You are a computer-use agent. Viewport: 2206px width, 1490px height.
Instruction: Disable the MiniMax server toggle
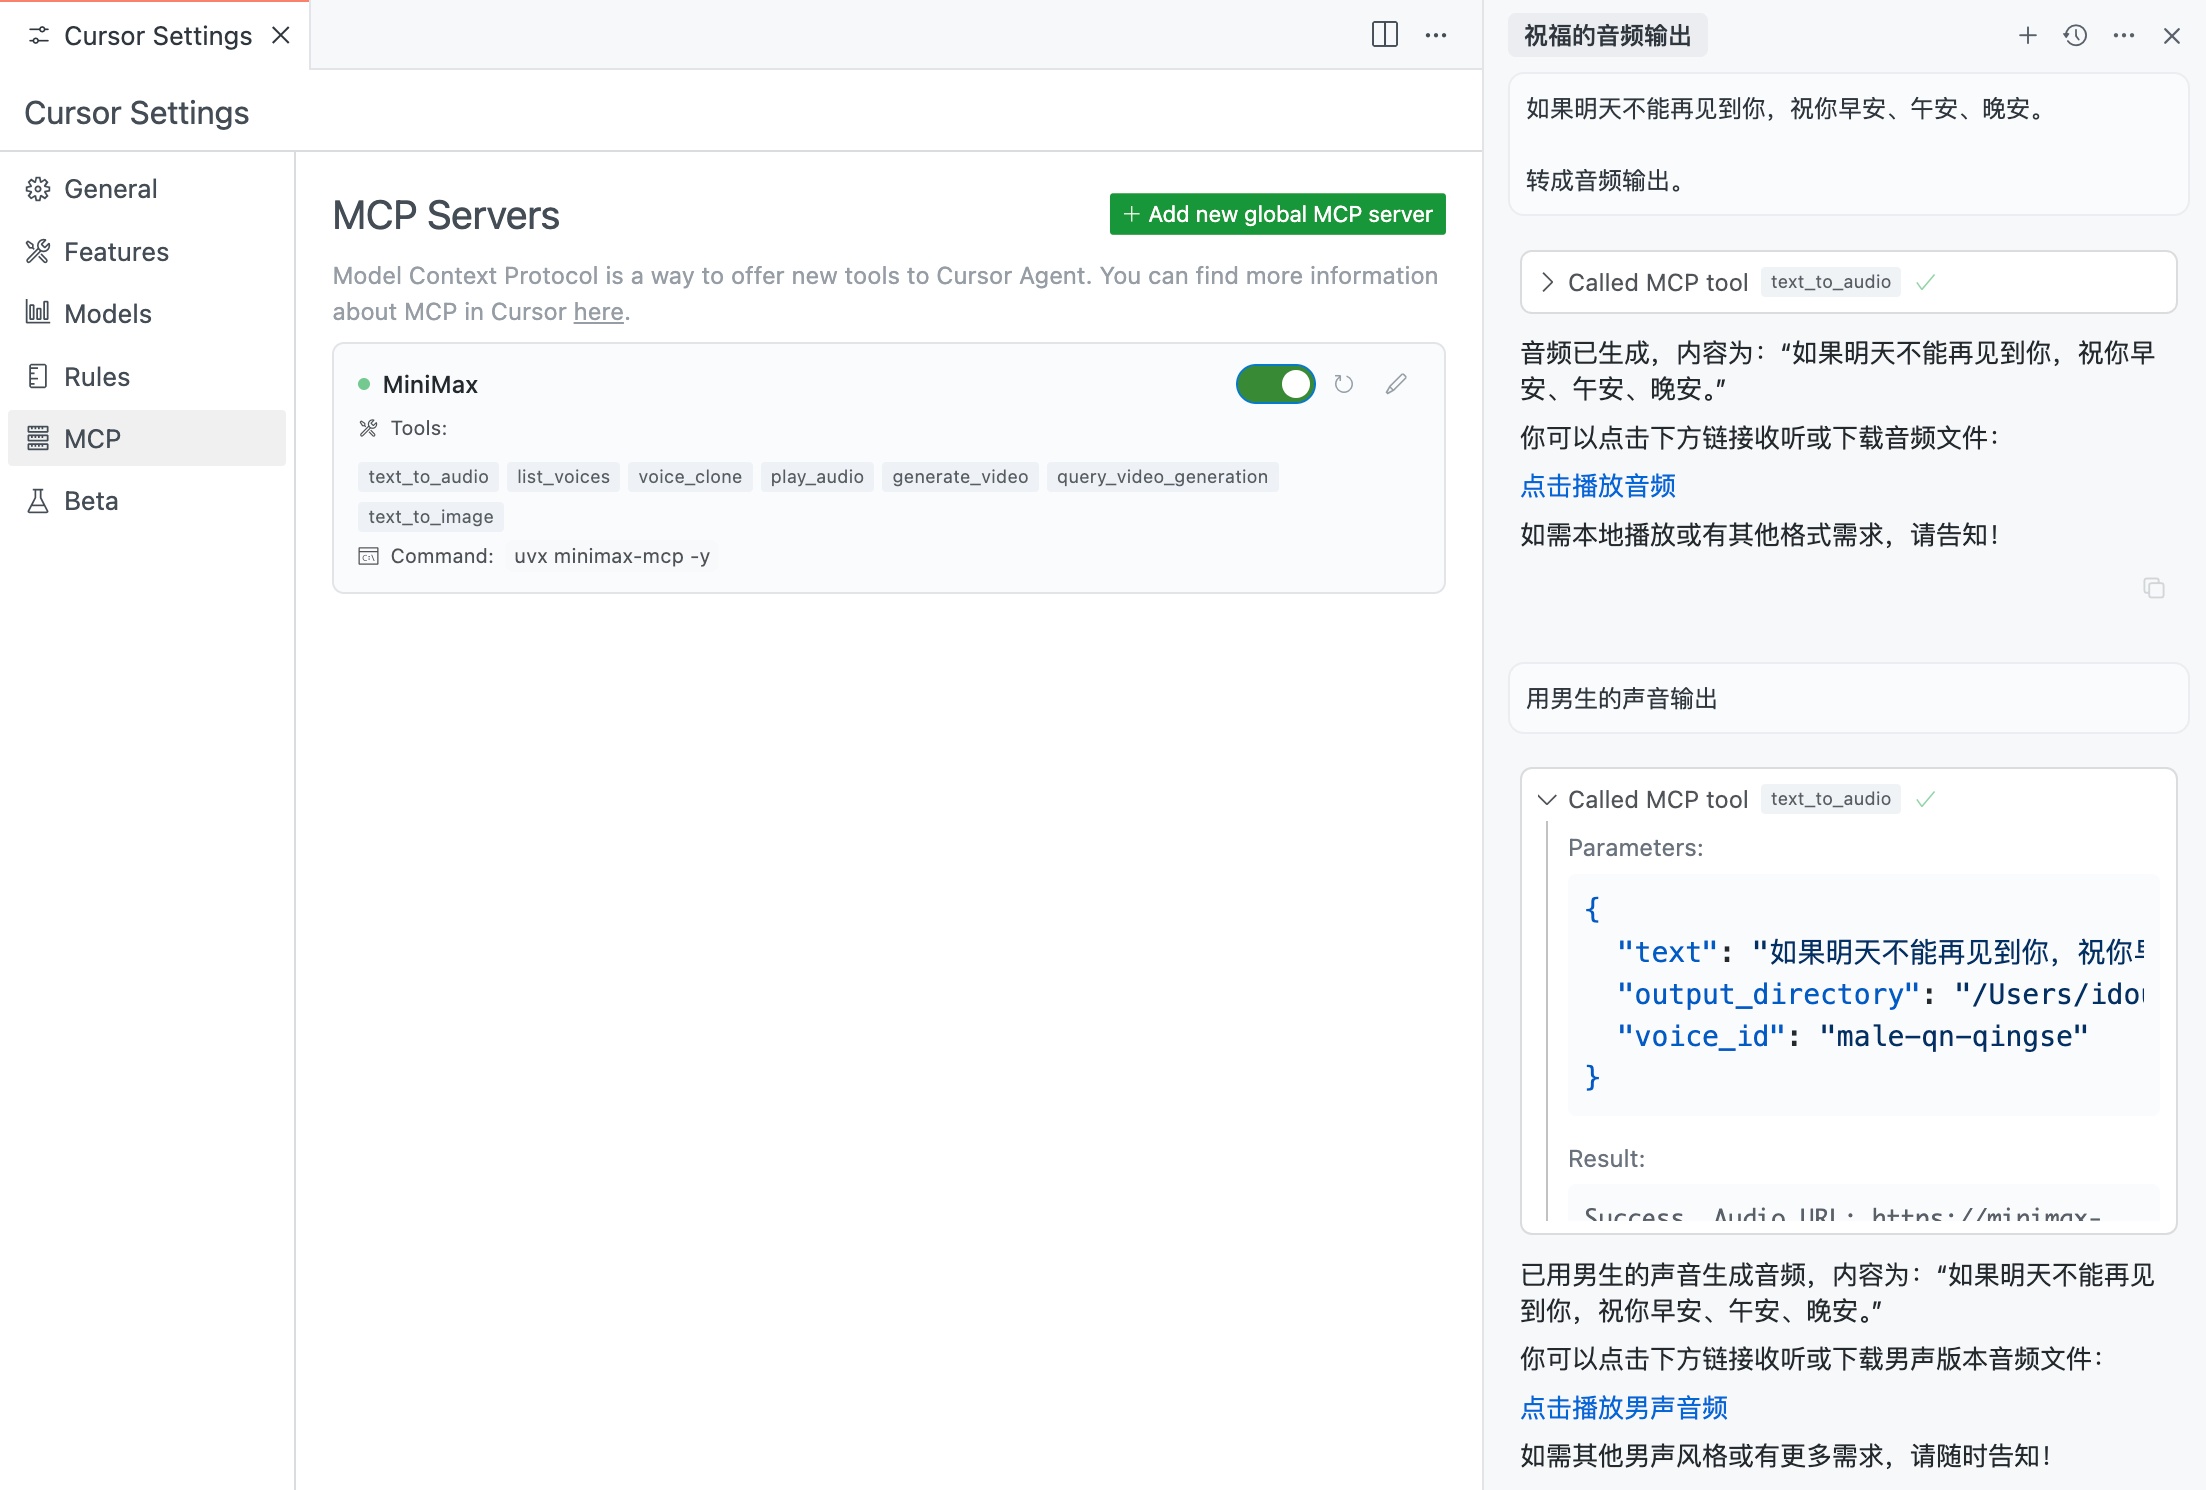click(x=1275, y=384)
